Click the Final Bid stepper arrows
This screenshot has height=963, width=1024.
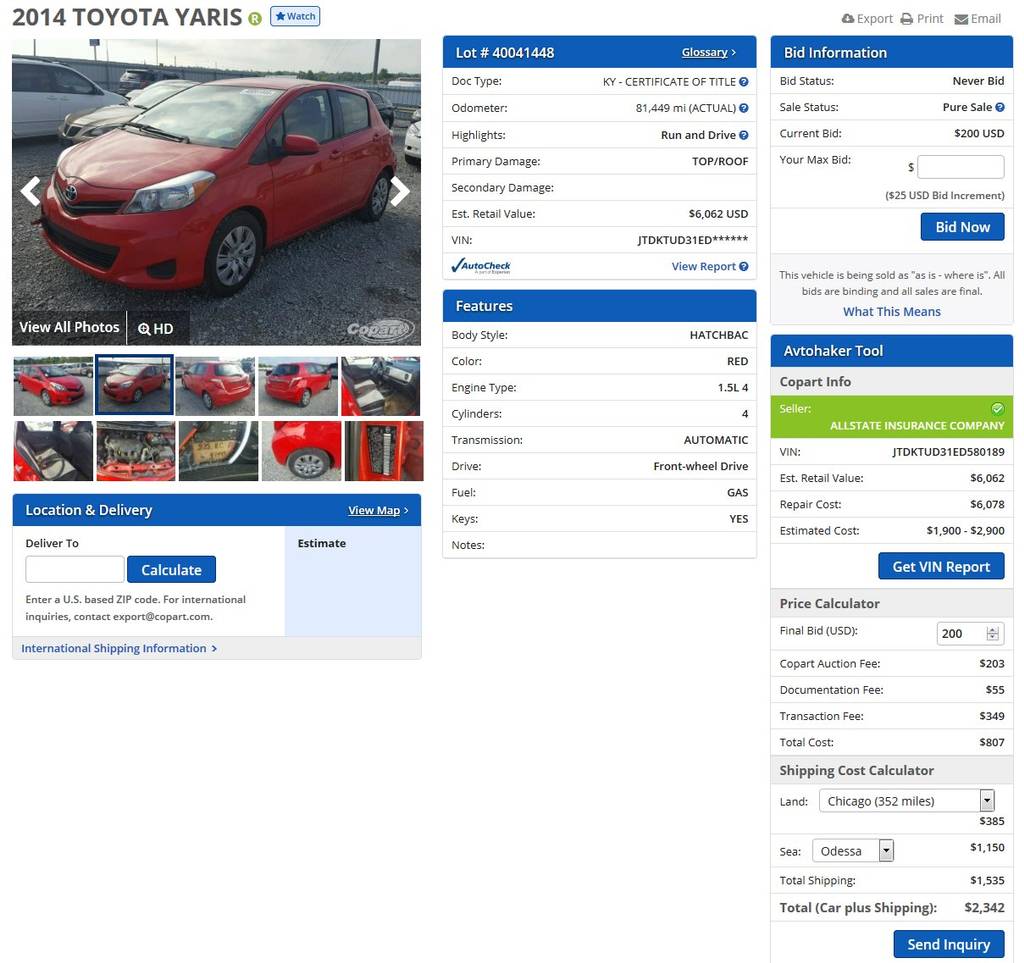point(993,633)
